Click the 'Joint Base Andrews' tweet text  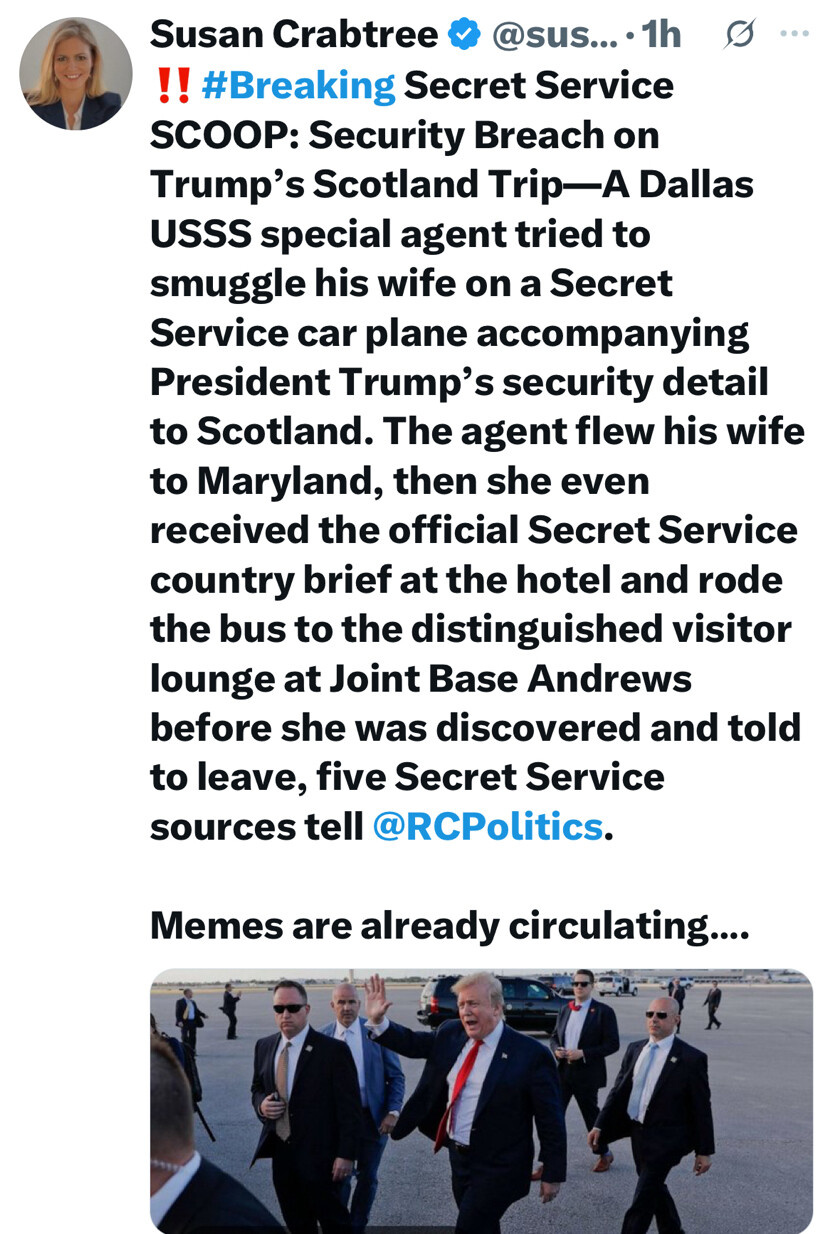click(x=509, y=679)
